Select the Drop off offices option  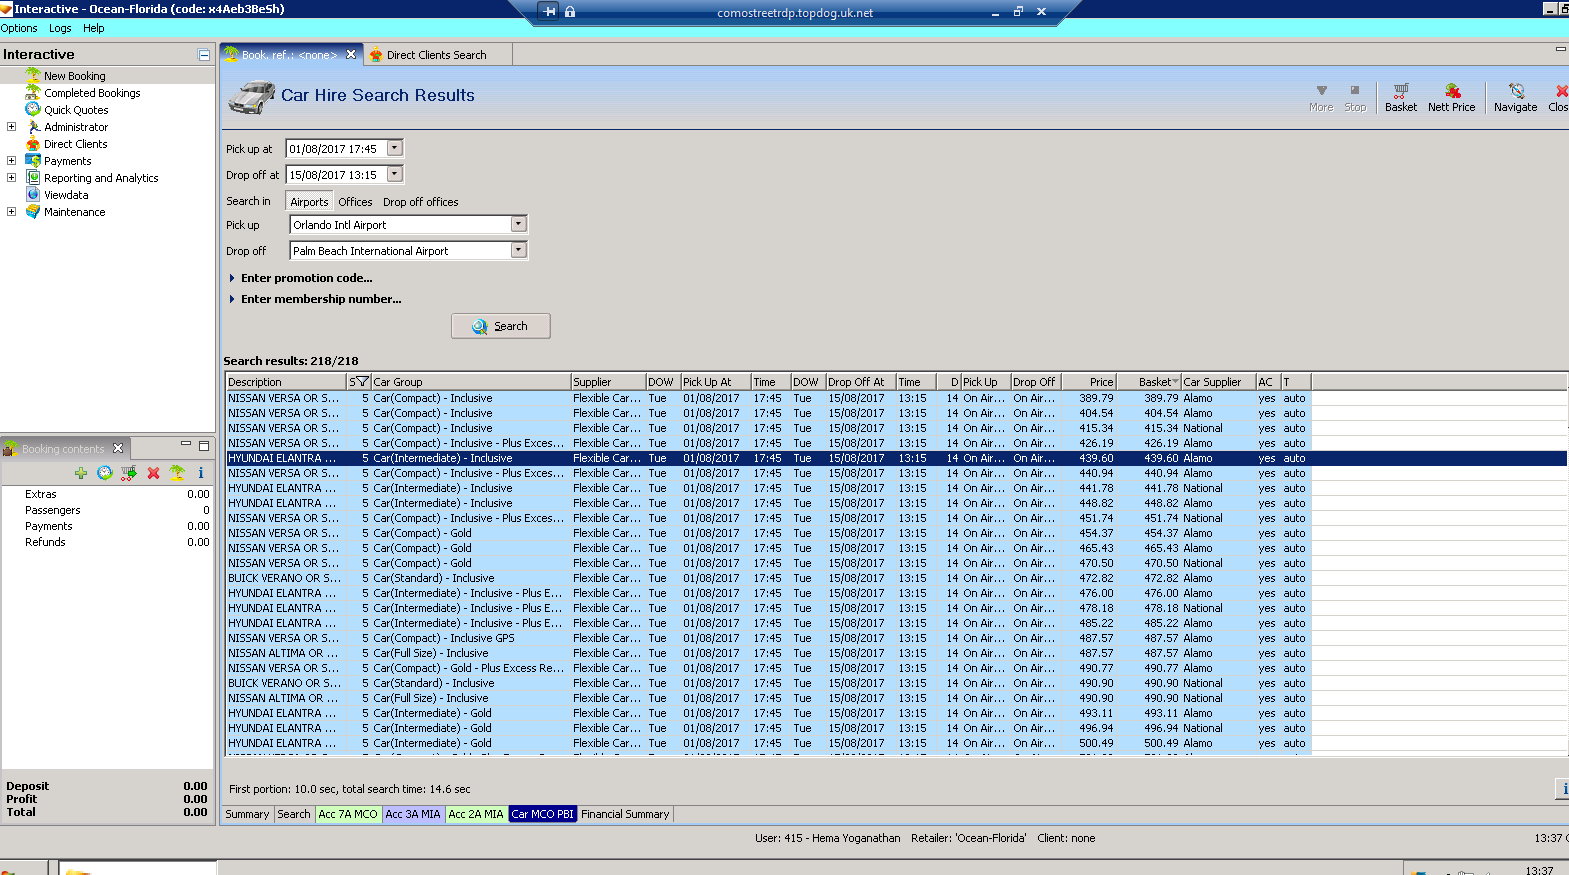(420, 202)
